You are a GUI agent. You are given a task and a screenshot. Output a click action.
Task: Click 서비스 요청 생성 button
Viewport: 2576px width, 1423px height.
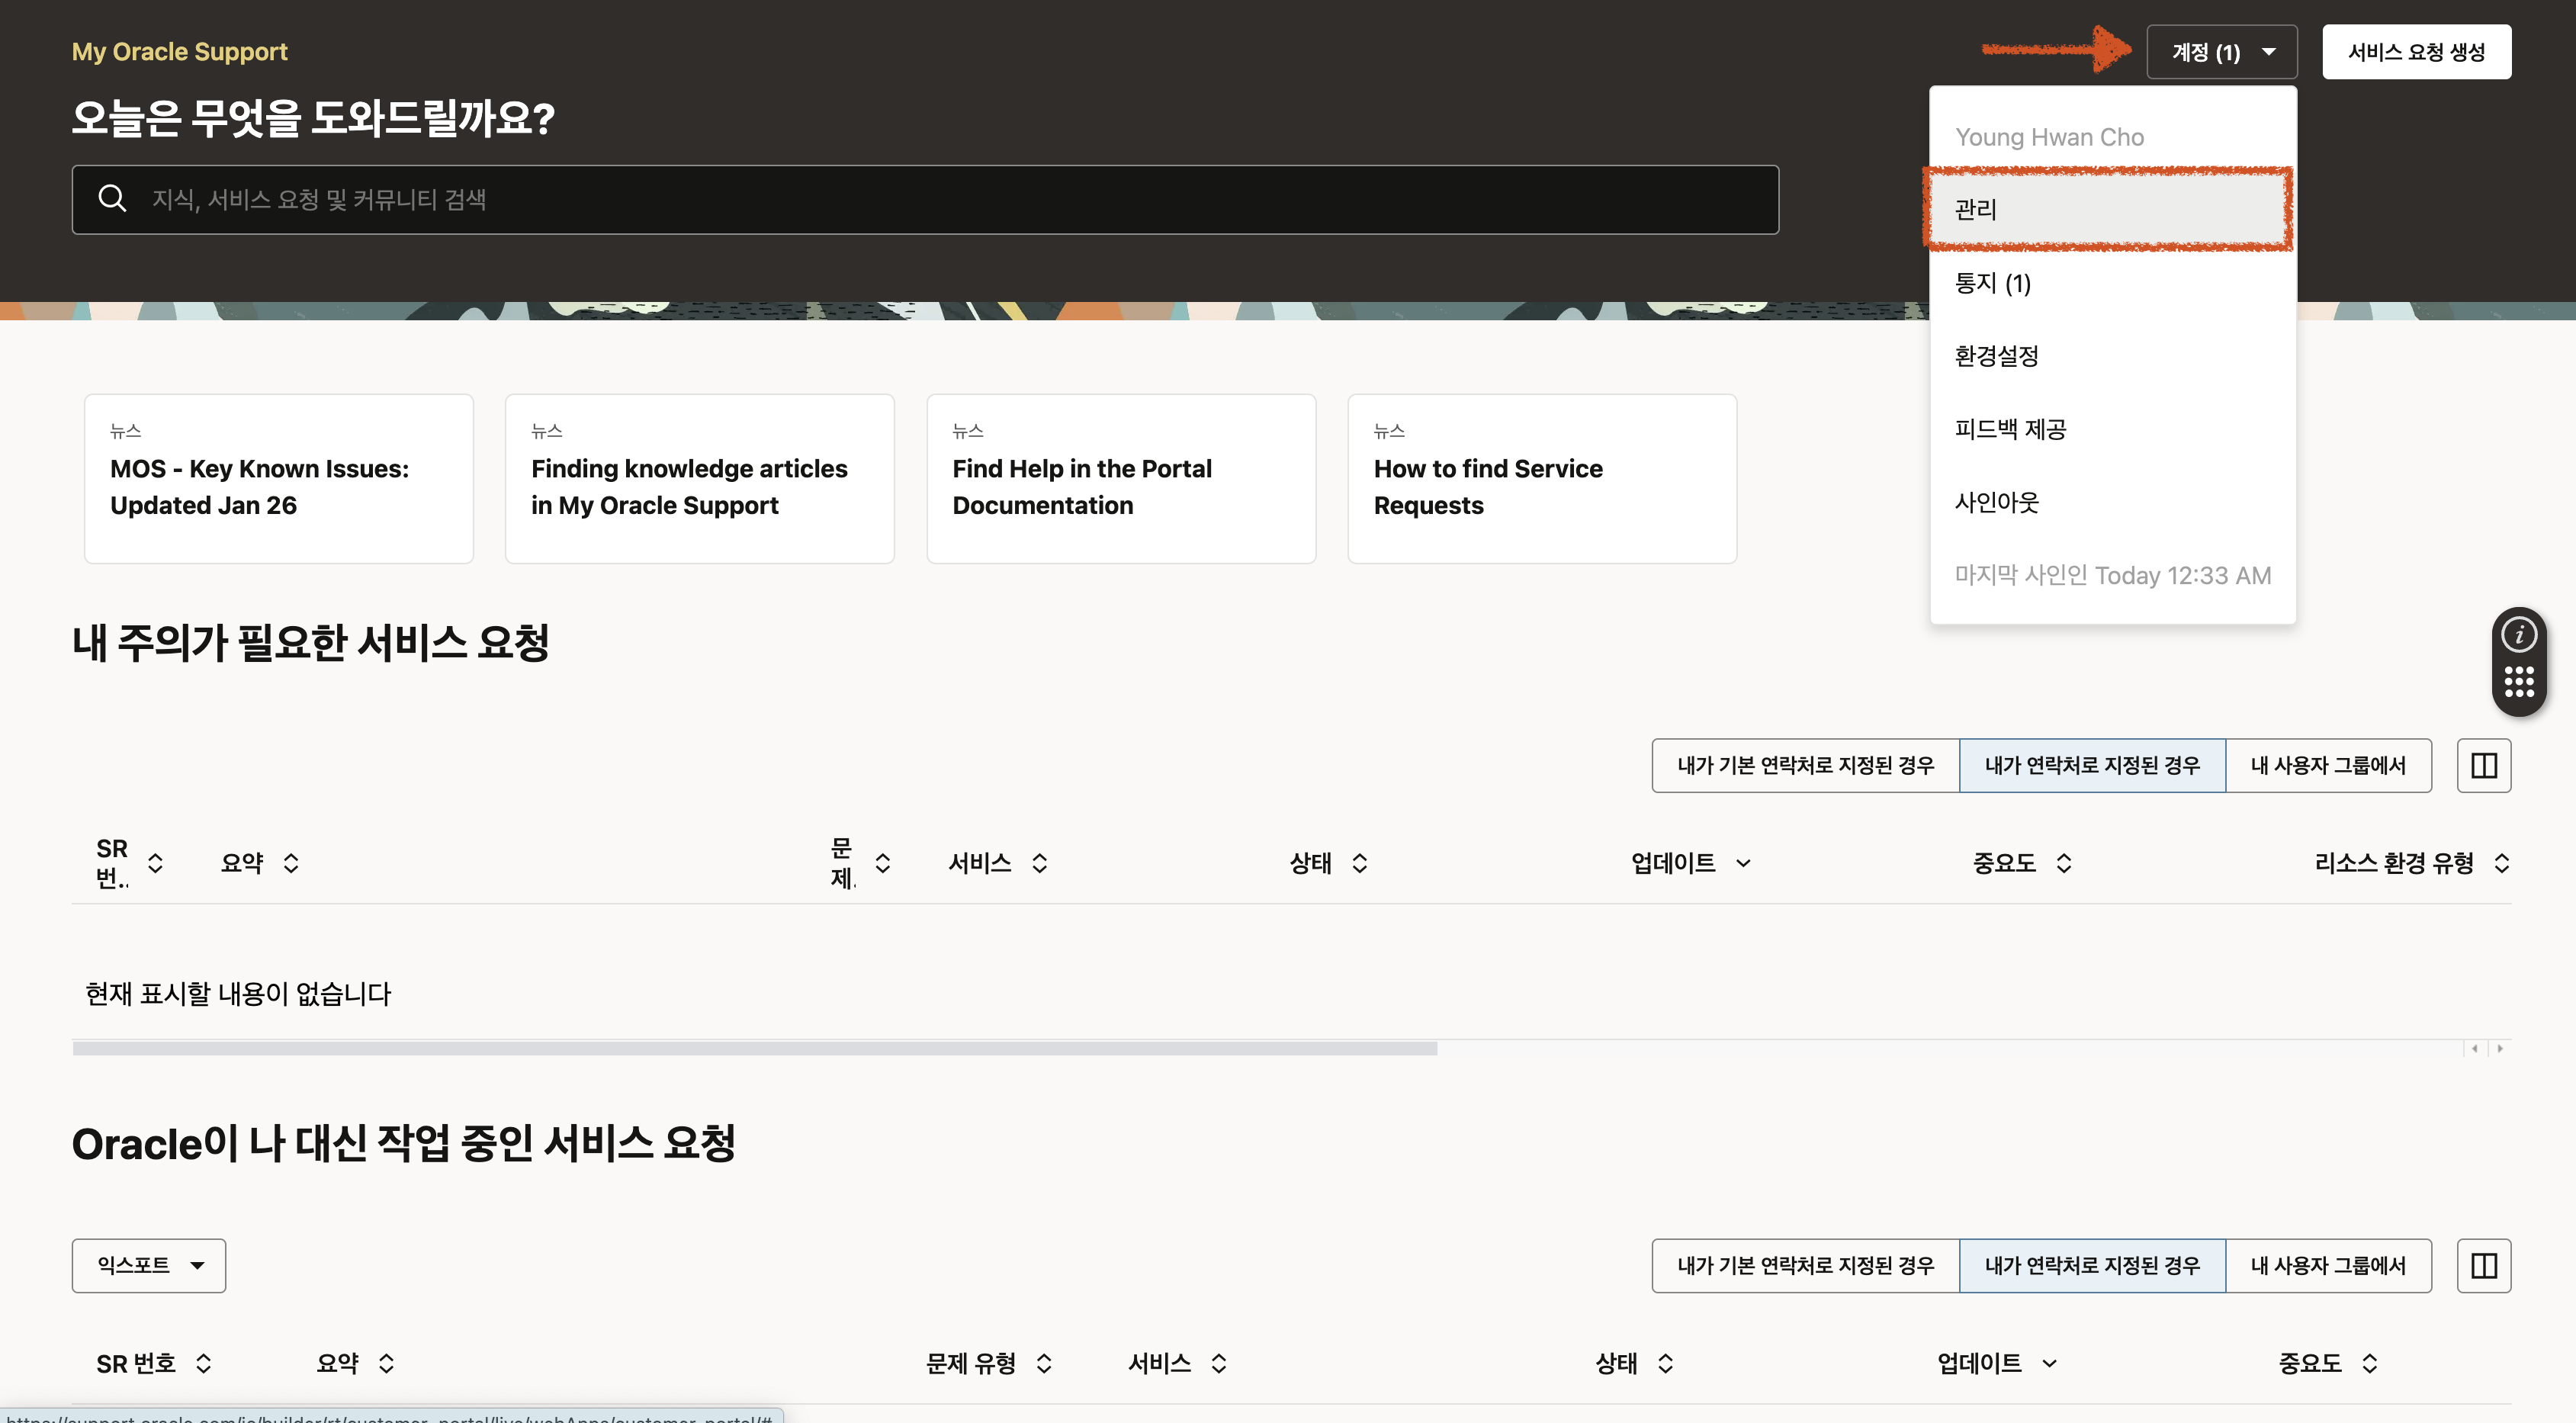click(x=2415, y=52)
